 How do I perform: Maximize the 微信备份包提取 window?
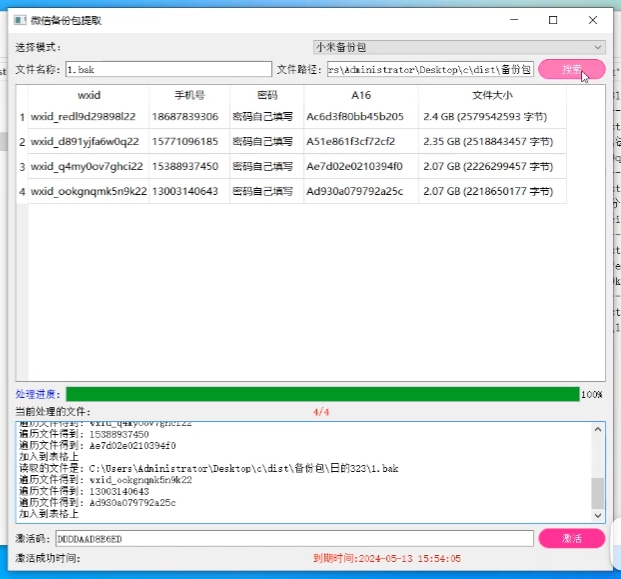pos(553,20)
